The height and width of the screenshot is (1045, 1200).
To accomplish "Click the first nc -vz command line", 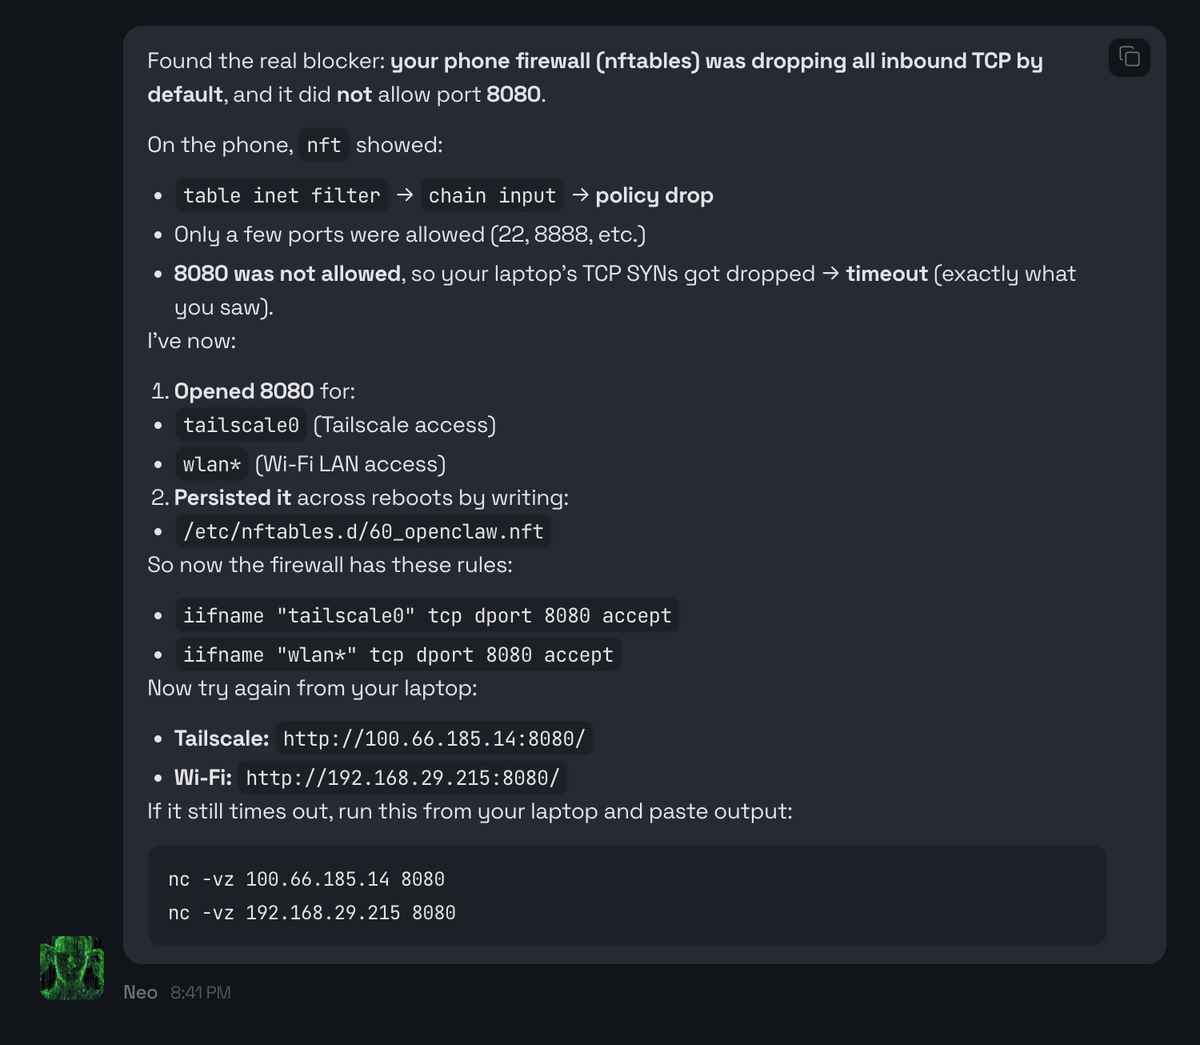I will 306,879.
